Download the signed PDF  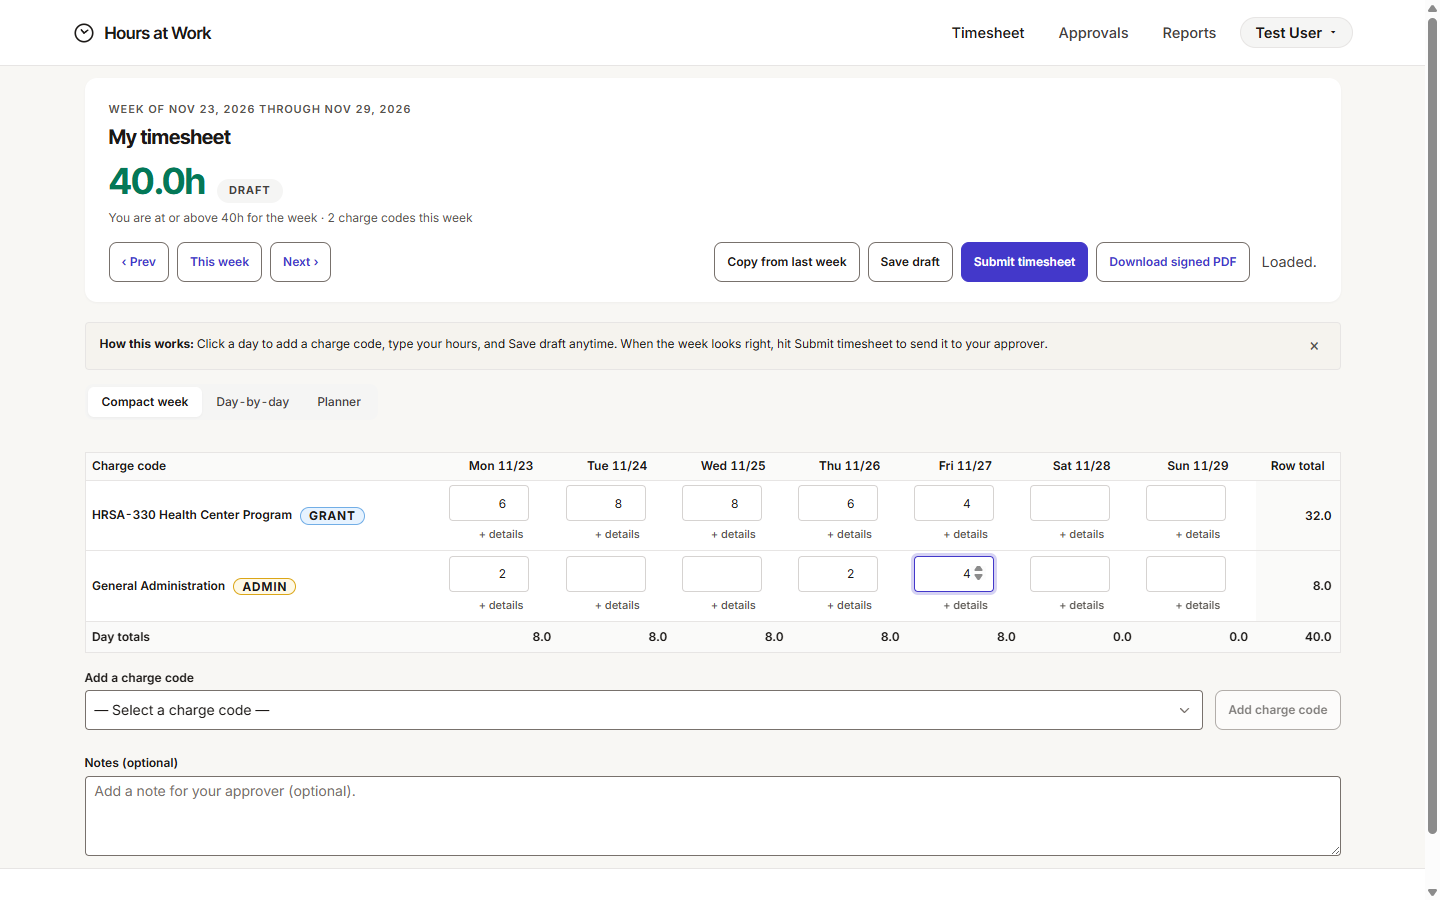pyautogui.click(x=1172, y=262)
